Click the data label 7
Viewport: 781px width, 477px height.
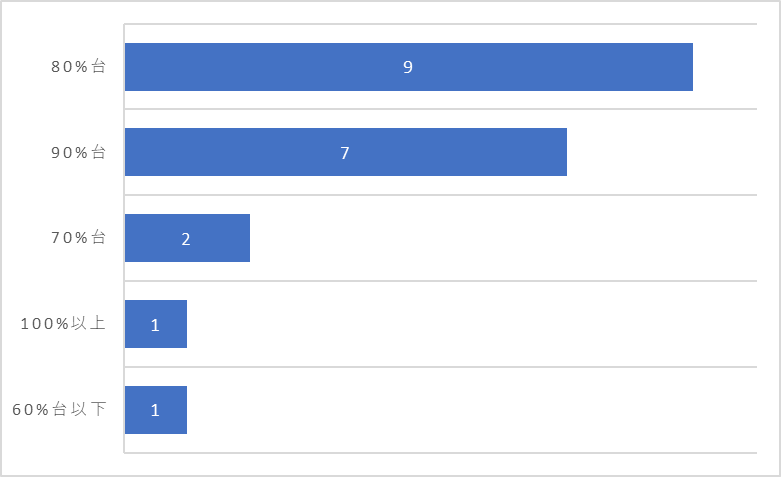pyautogui.click(x=345, y=153)
